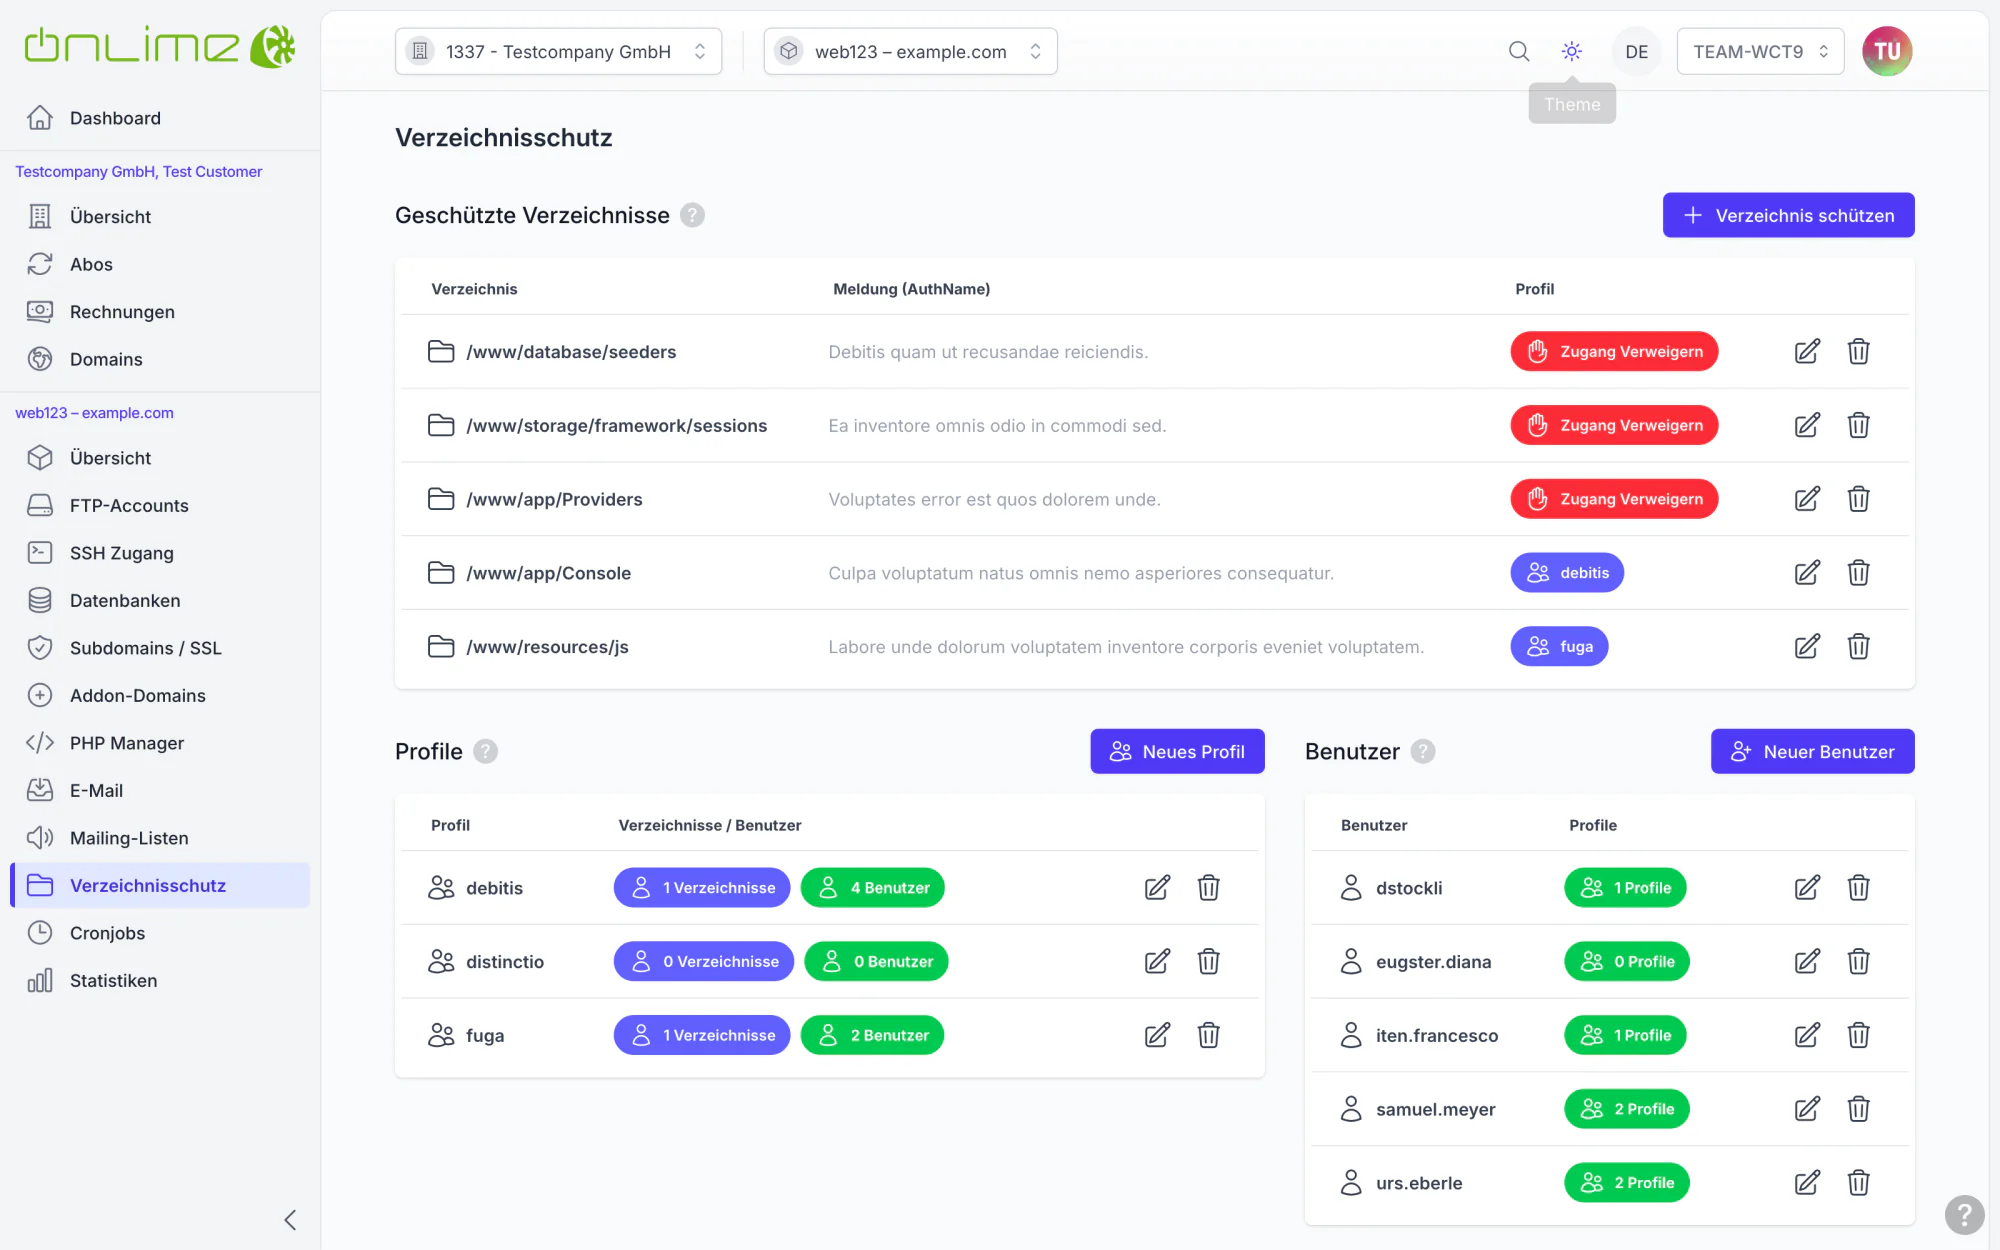Open help bubble icon at bottom right
The width and height of the screenshot is (2000, 1250).
(x=1964, y=1215)
